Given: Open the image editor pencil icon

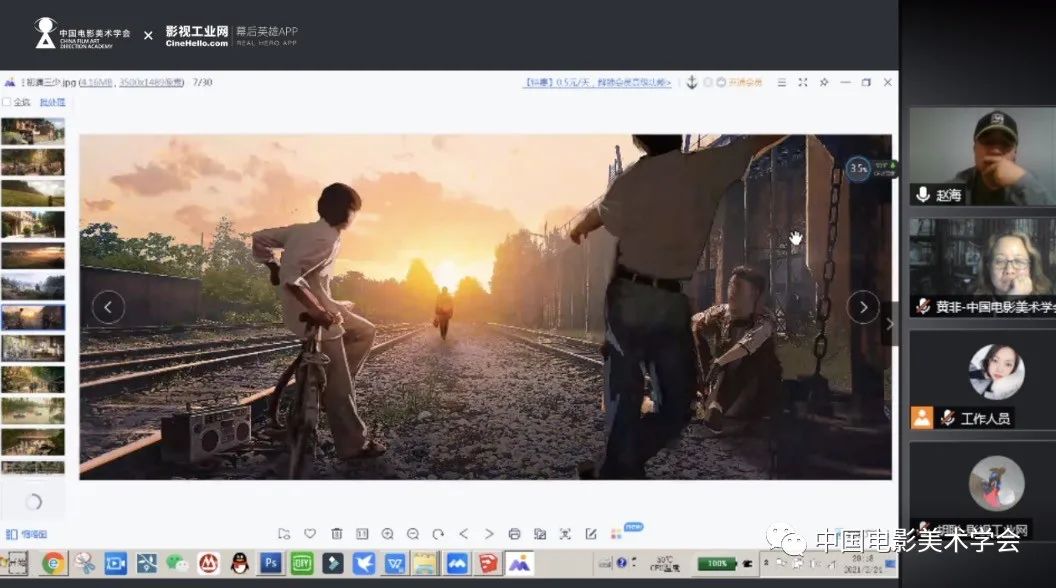Looking at the screenshot, I should pyautogui.click(x=591, y=534).
